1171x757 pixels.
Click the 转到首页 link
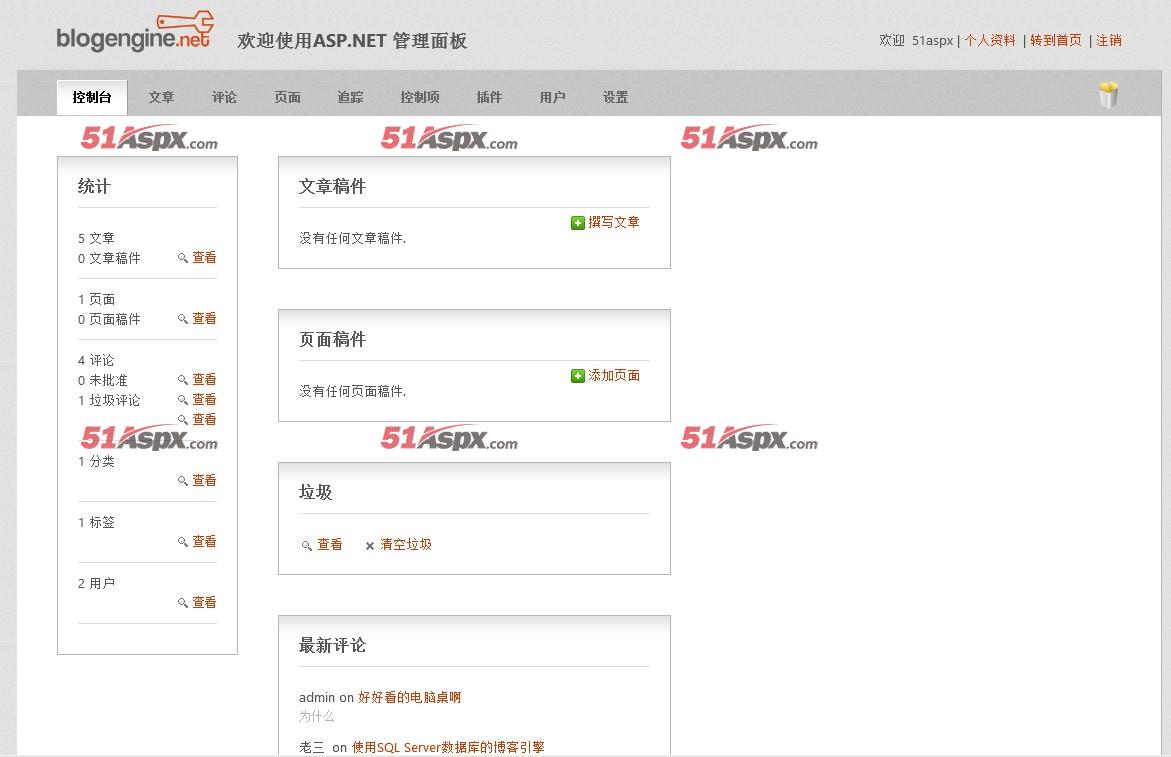(1055, 41)
